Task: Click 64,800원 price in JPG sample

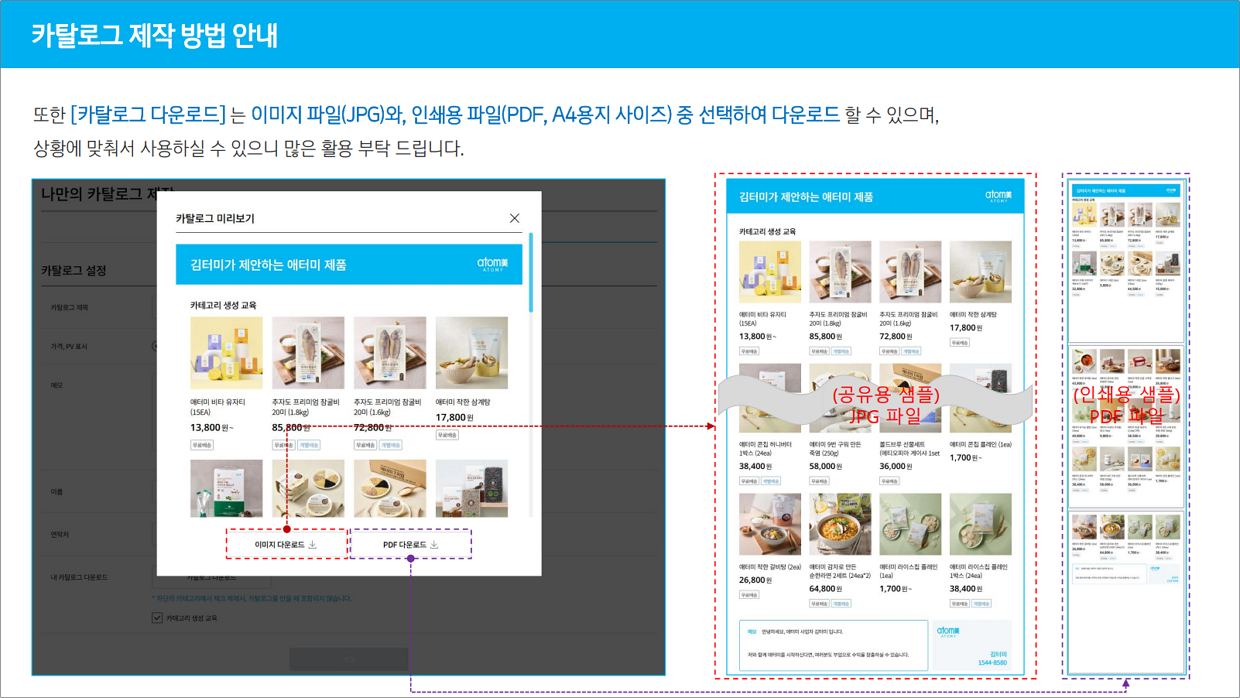Action: pyautogui.click(x=825, y=589)
